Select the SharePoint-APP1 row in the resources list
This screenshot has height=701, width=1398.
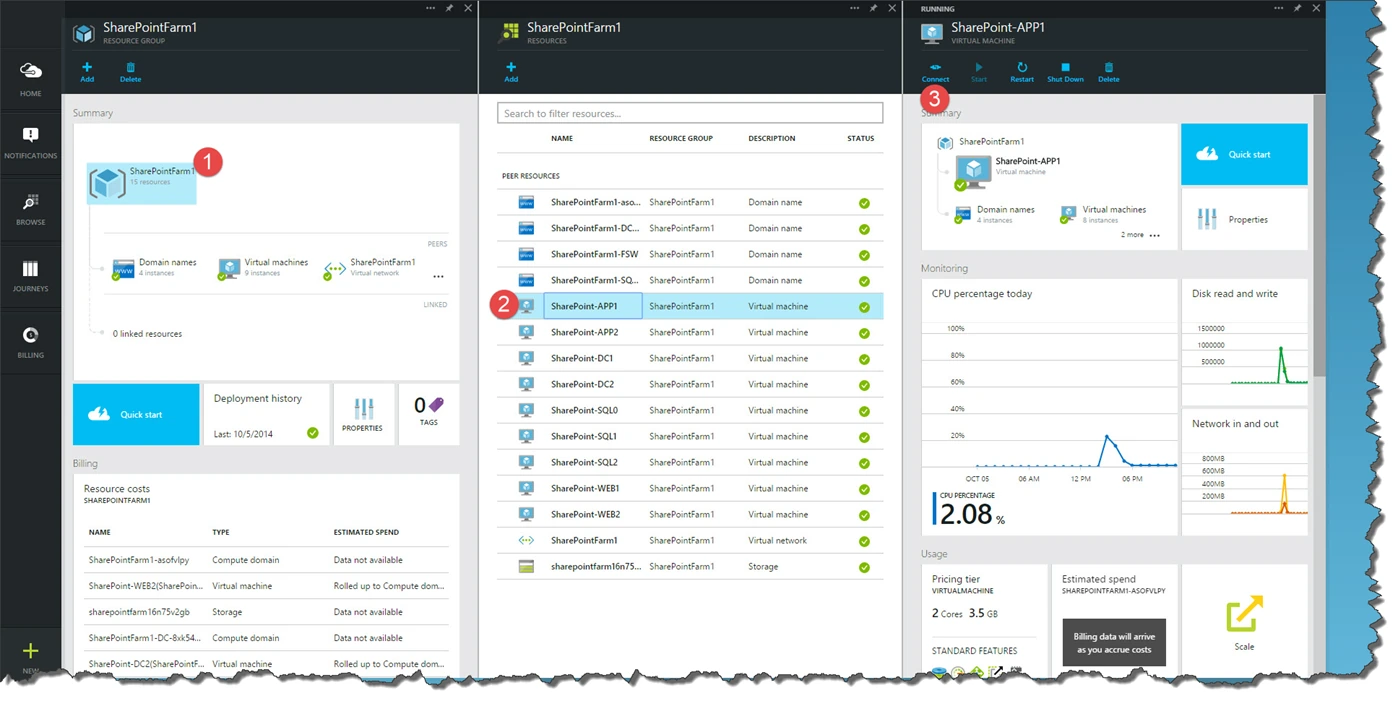pos(690,306)
